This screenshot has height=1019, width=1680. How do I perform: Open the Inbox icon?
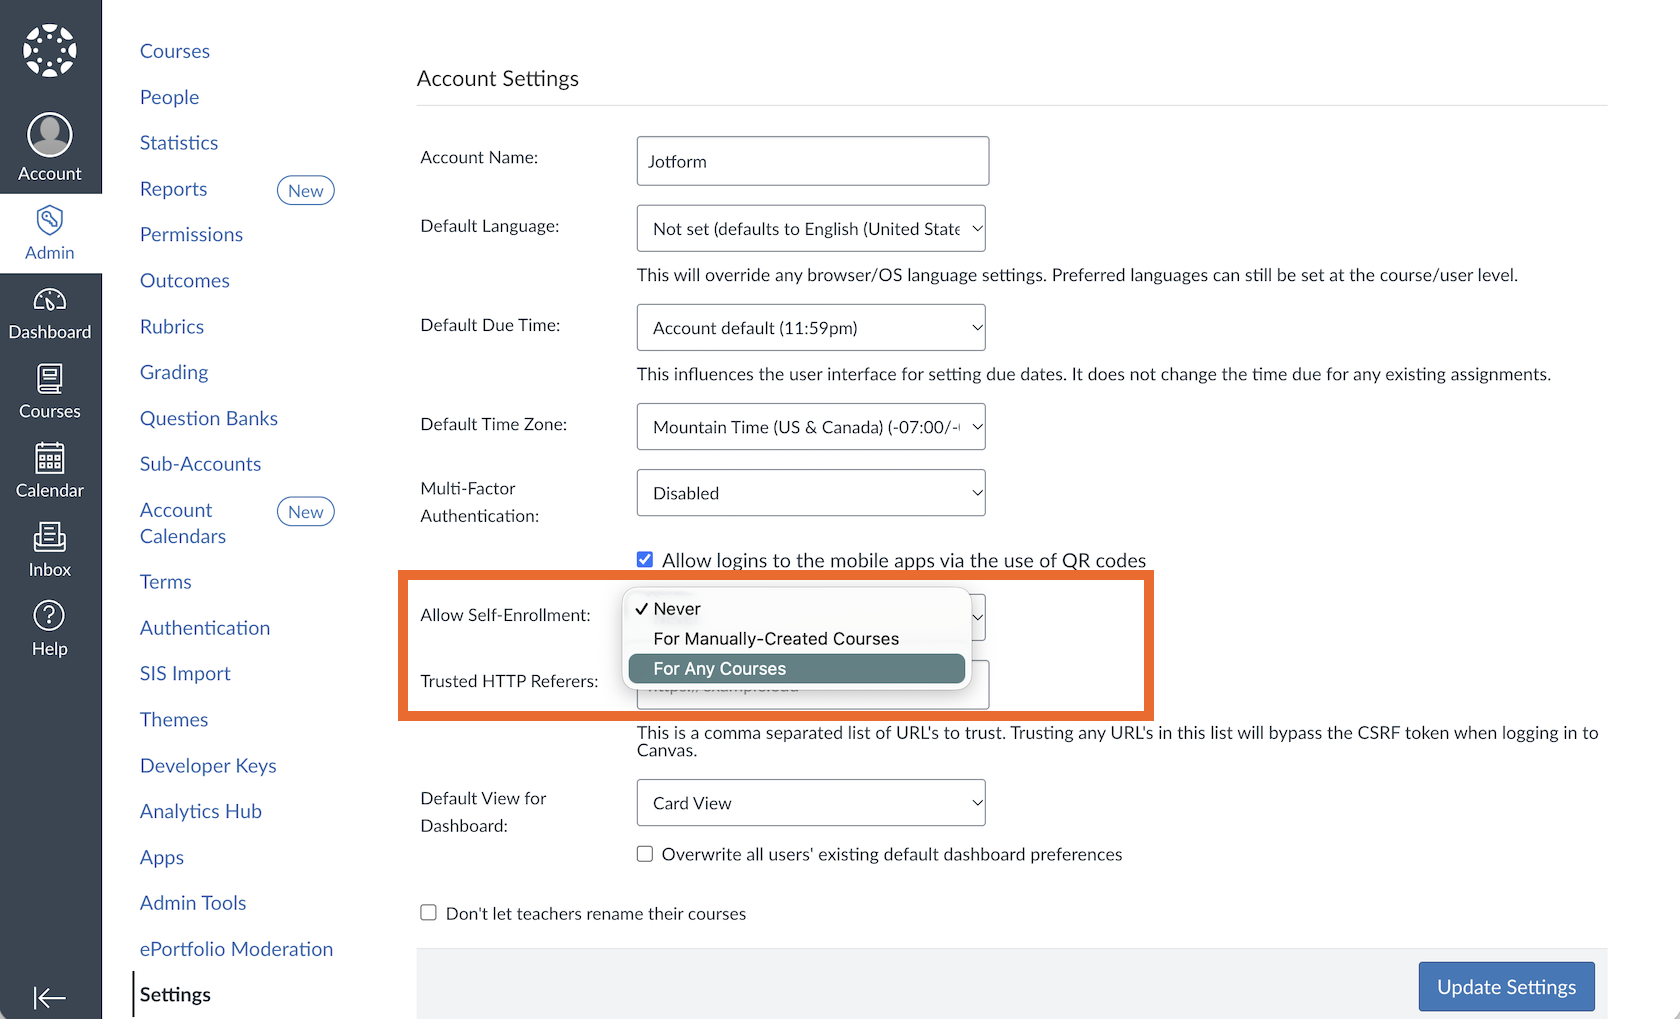(50, 537)
